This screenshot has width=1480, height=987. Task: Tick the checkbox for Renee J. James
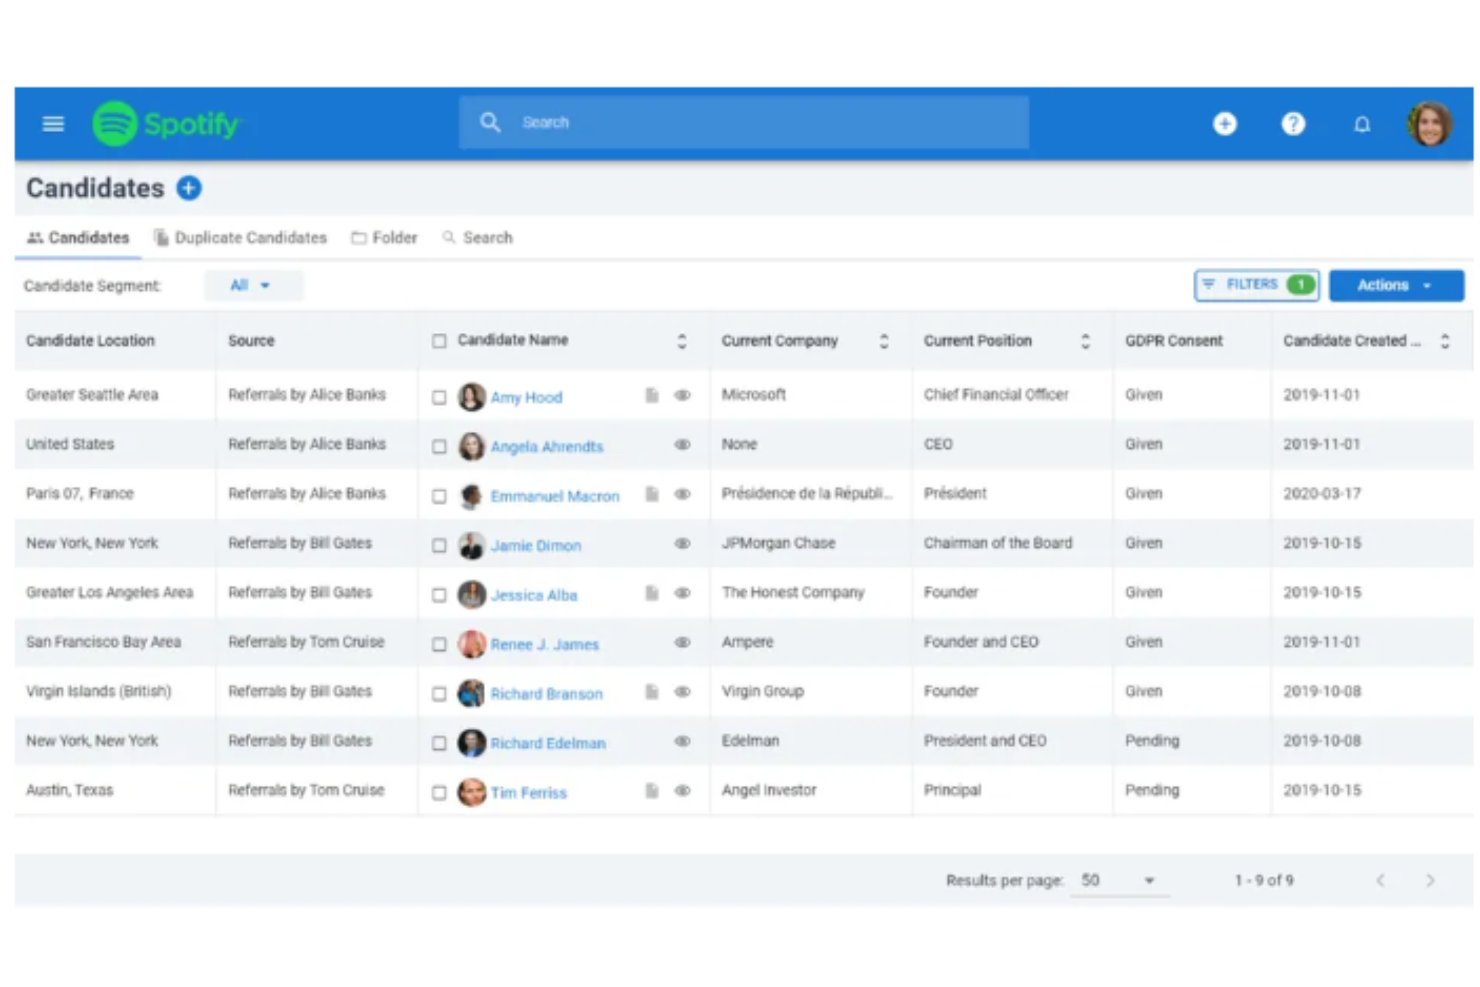[x=439, y=645]
